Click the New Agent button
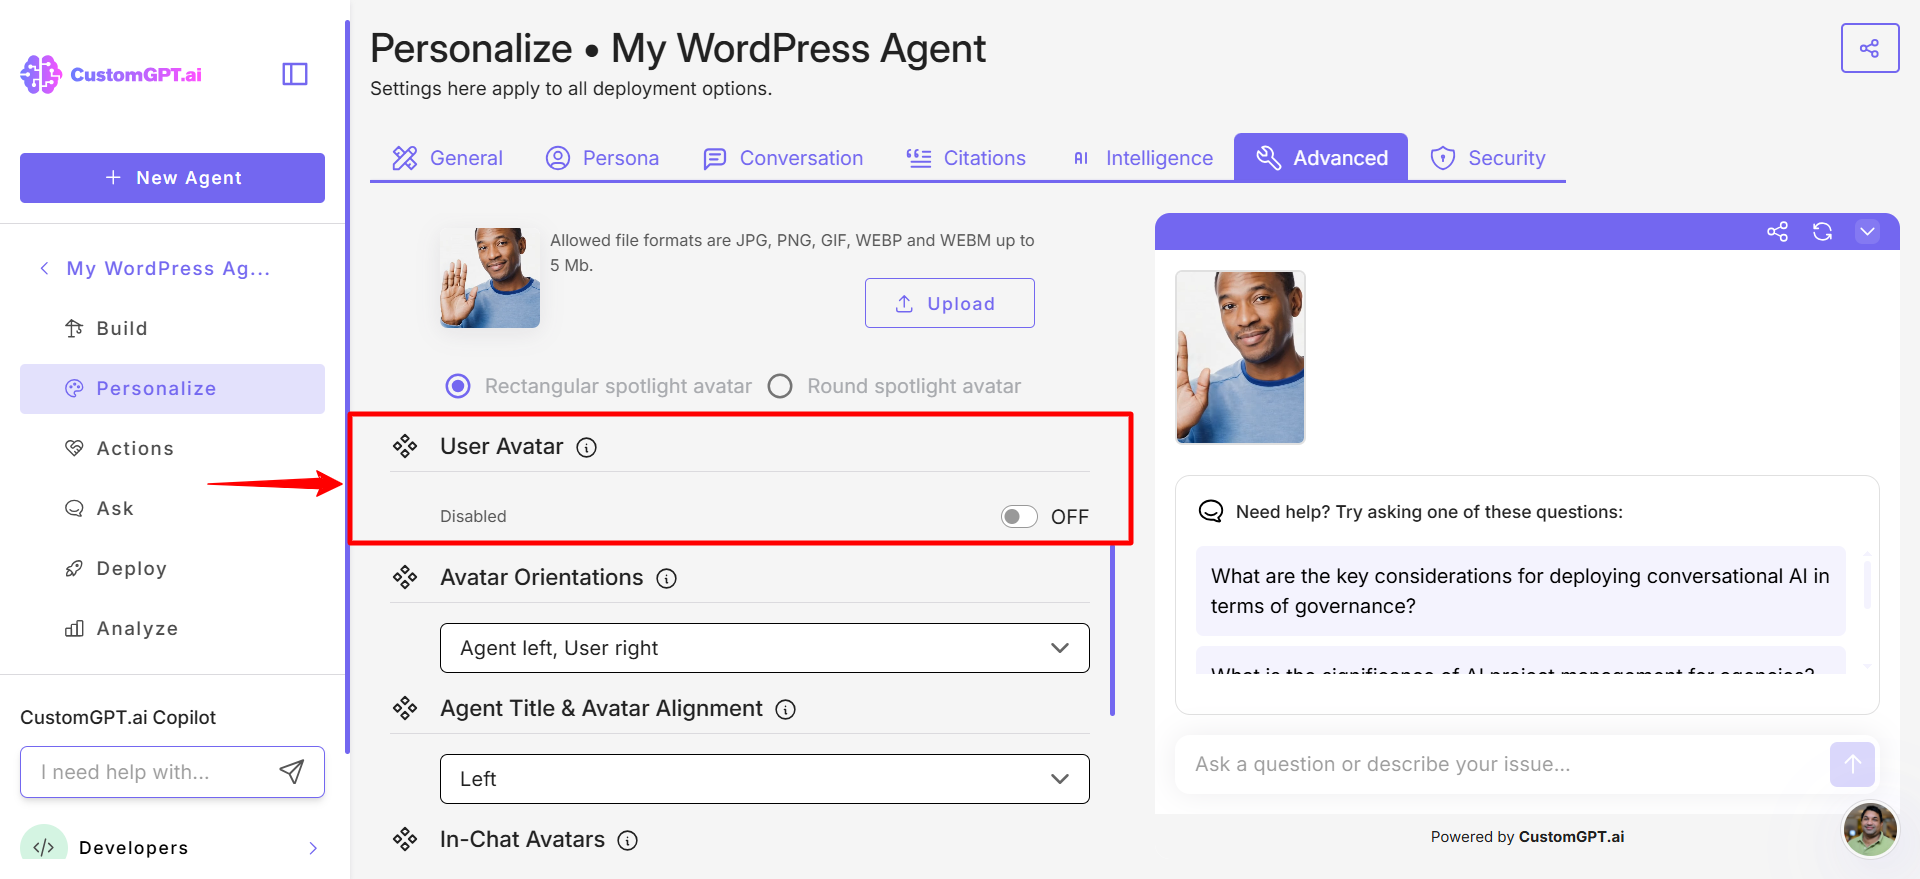The image size is (1920, 879). click(172, 178)
